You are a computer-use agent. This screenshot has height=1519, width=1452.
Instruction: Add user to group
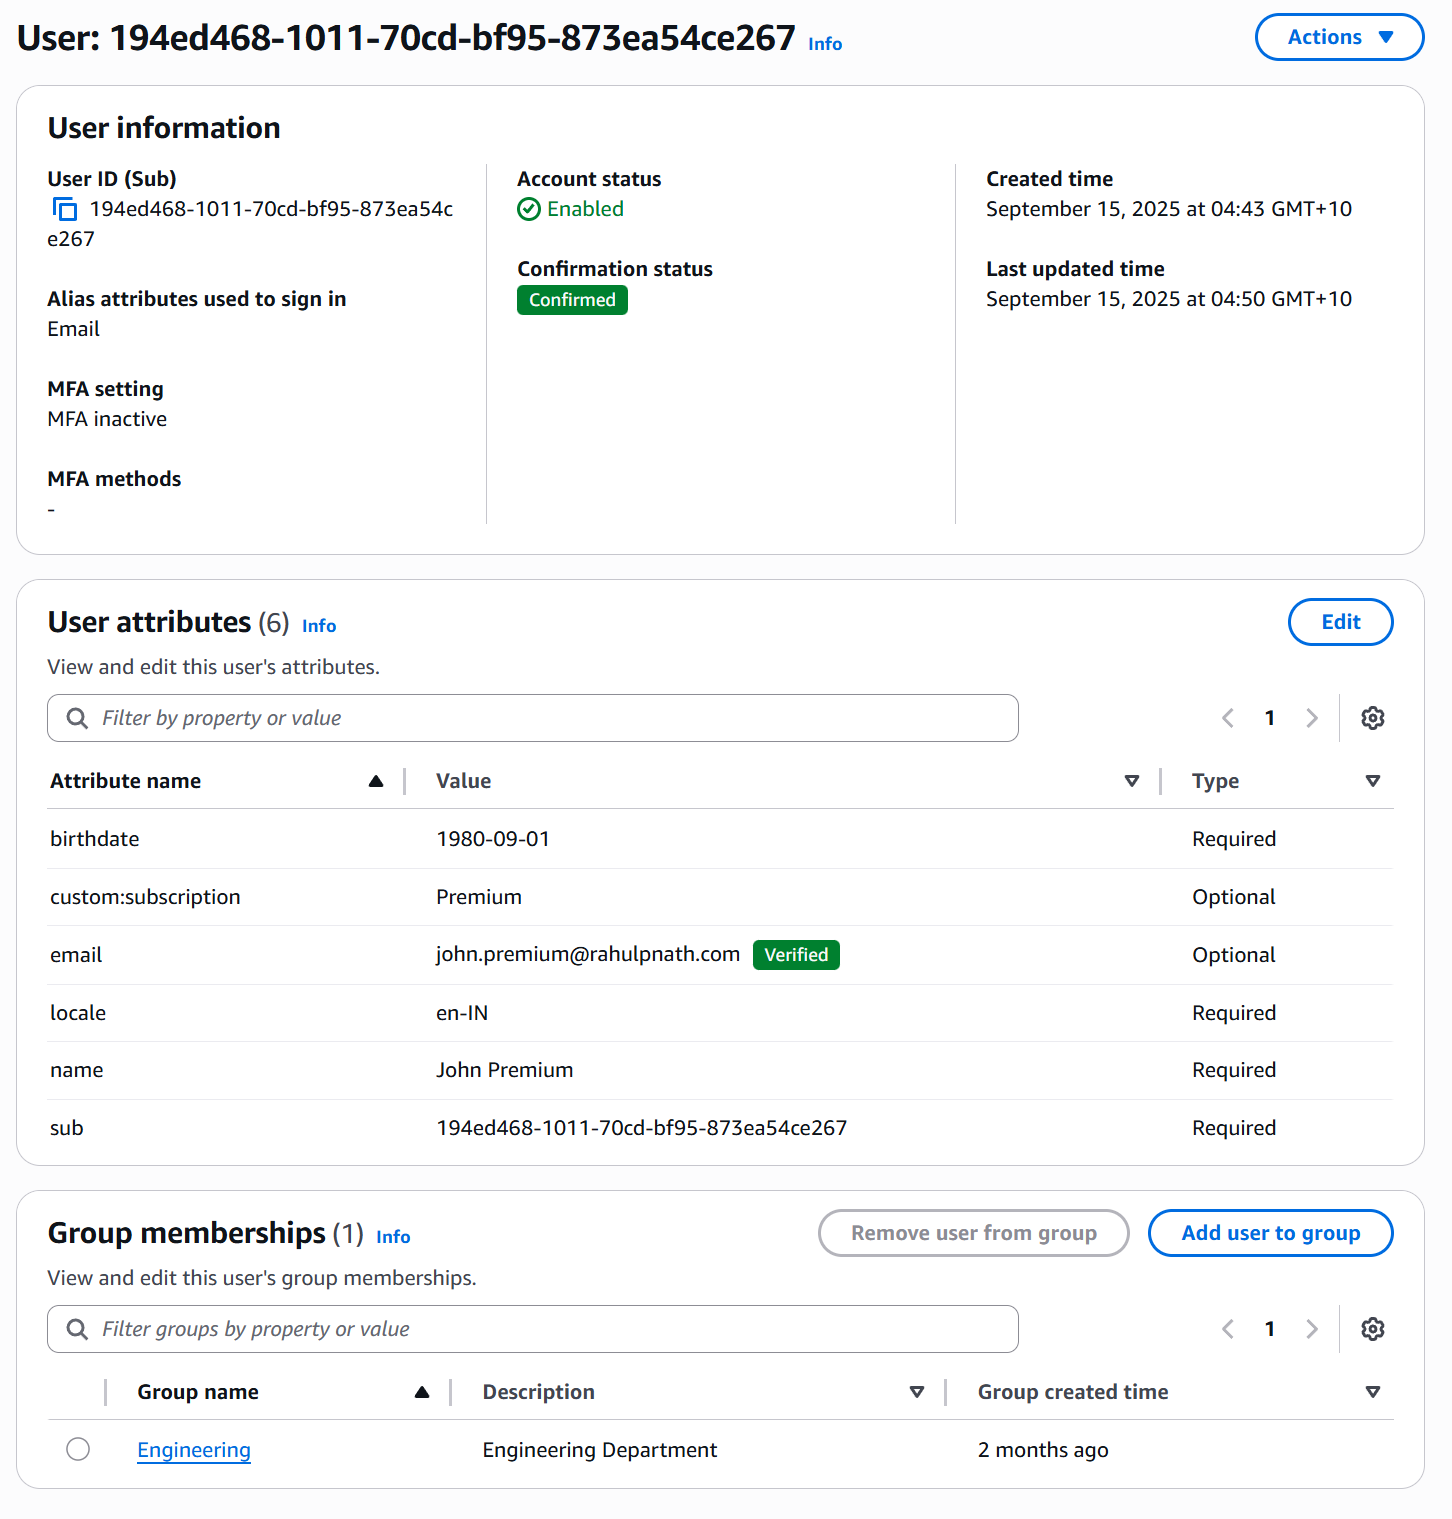1270,1232
